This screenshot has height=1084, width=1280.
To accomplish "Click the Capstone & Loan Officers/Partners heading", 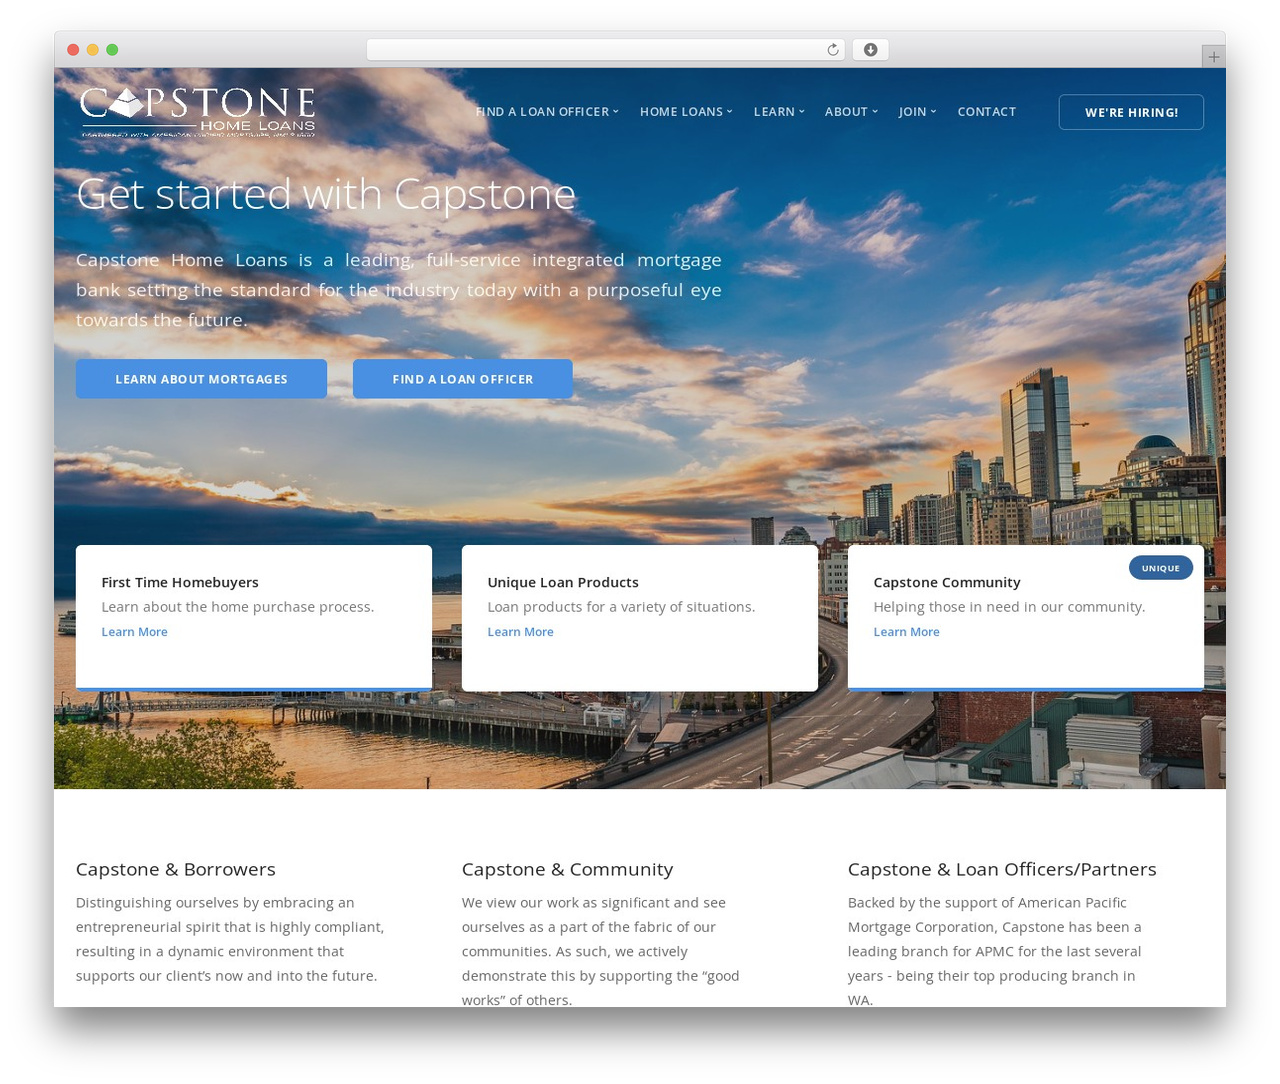I will click(x=1002, y=869).
